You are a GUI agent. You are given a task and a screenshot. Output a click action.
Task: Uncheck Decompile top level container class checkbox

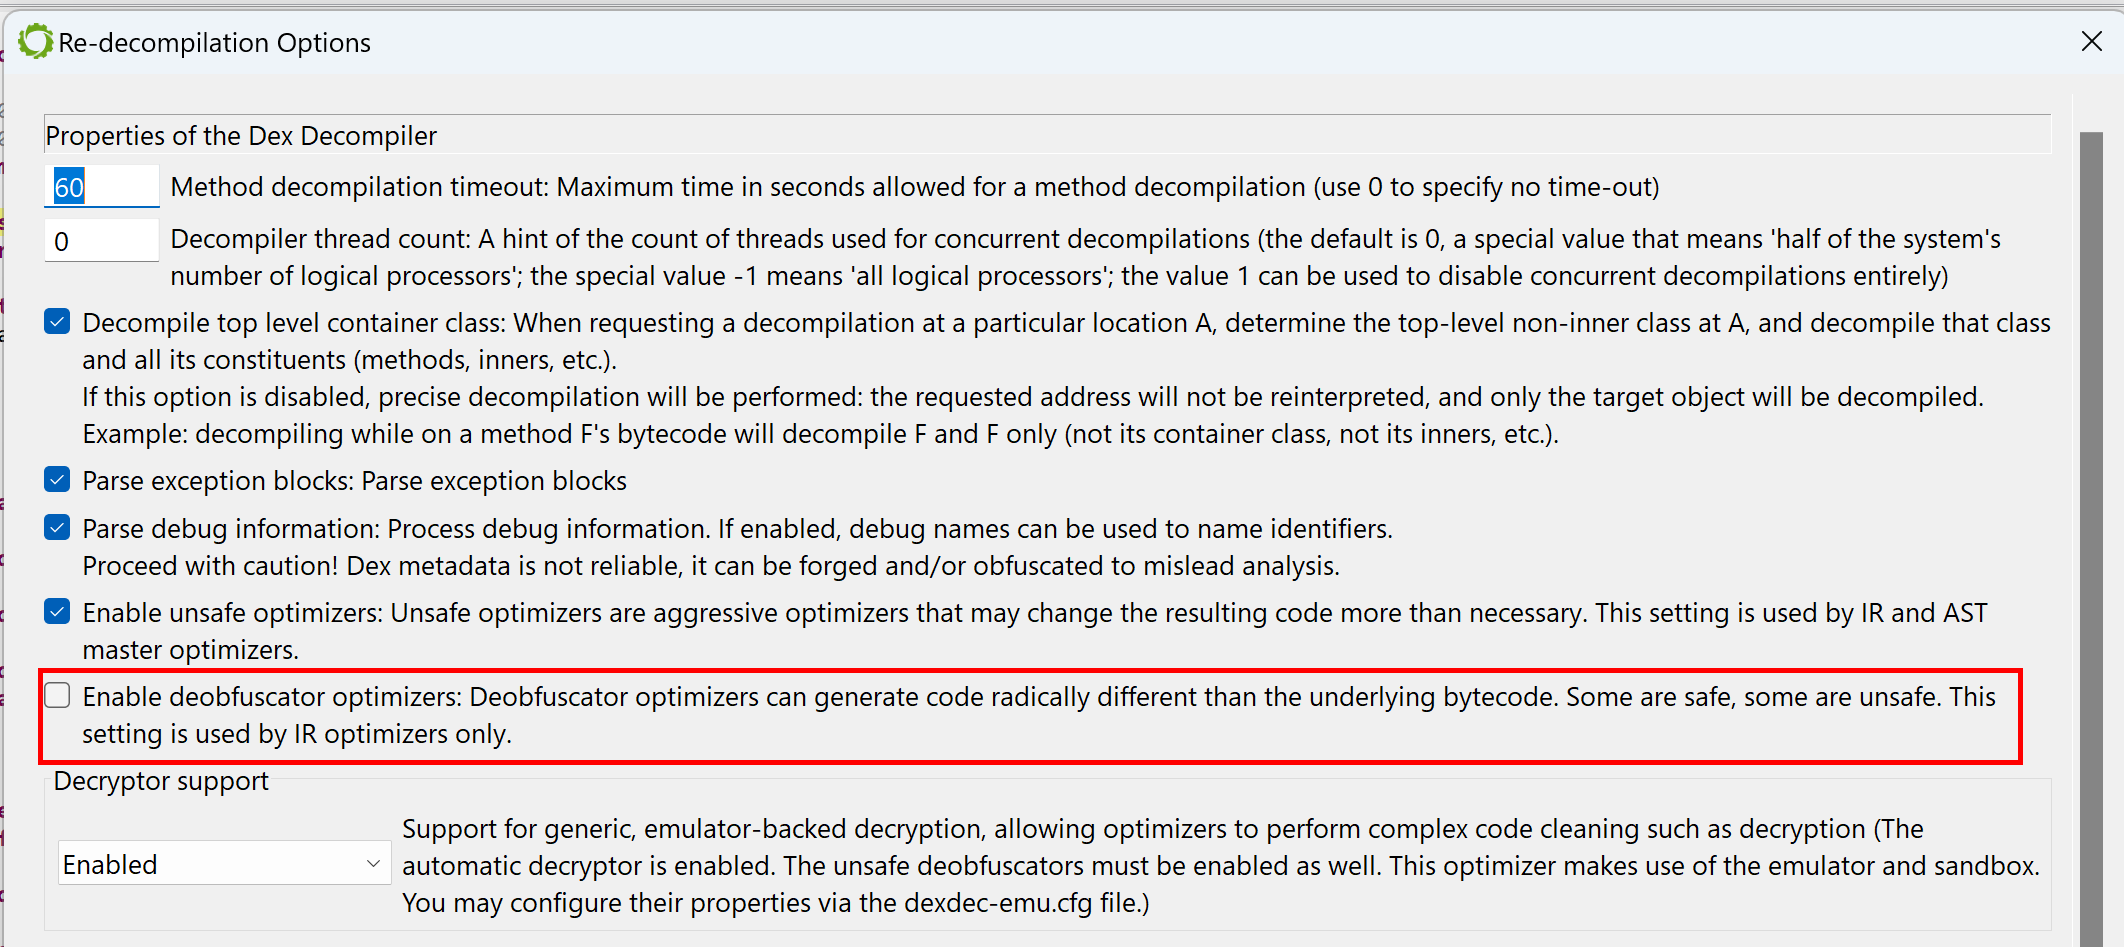click(57, 322)
